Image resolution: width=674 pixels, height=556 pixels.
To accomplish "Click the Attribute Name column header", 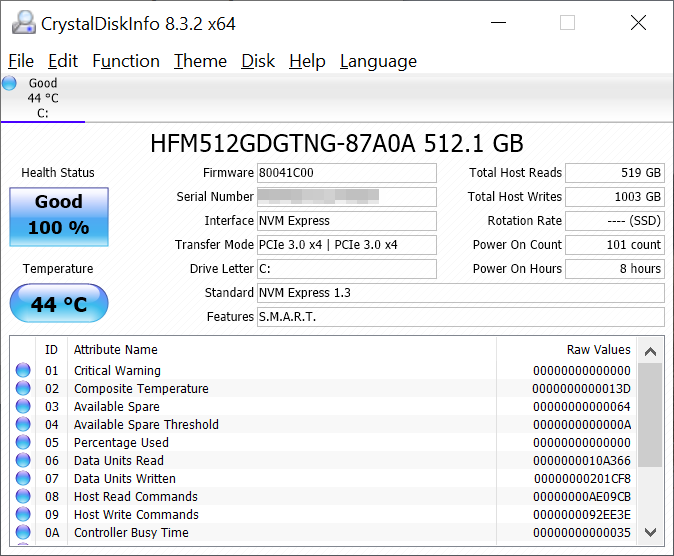I will (282, 350).
